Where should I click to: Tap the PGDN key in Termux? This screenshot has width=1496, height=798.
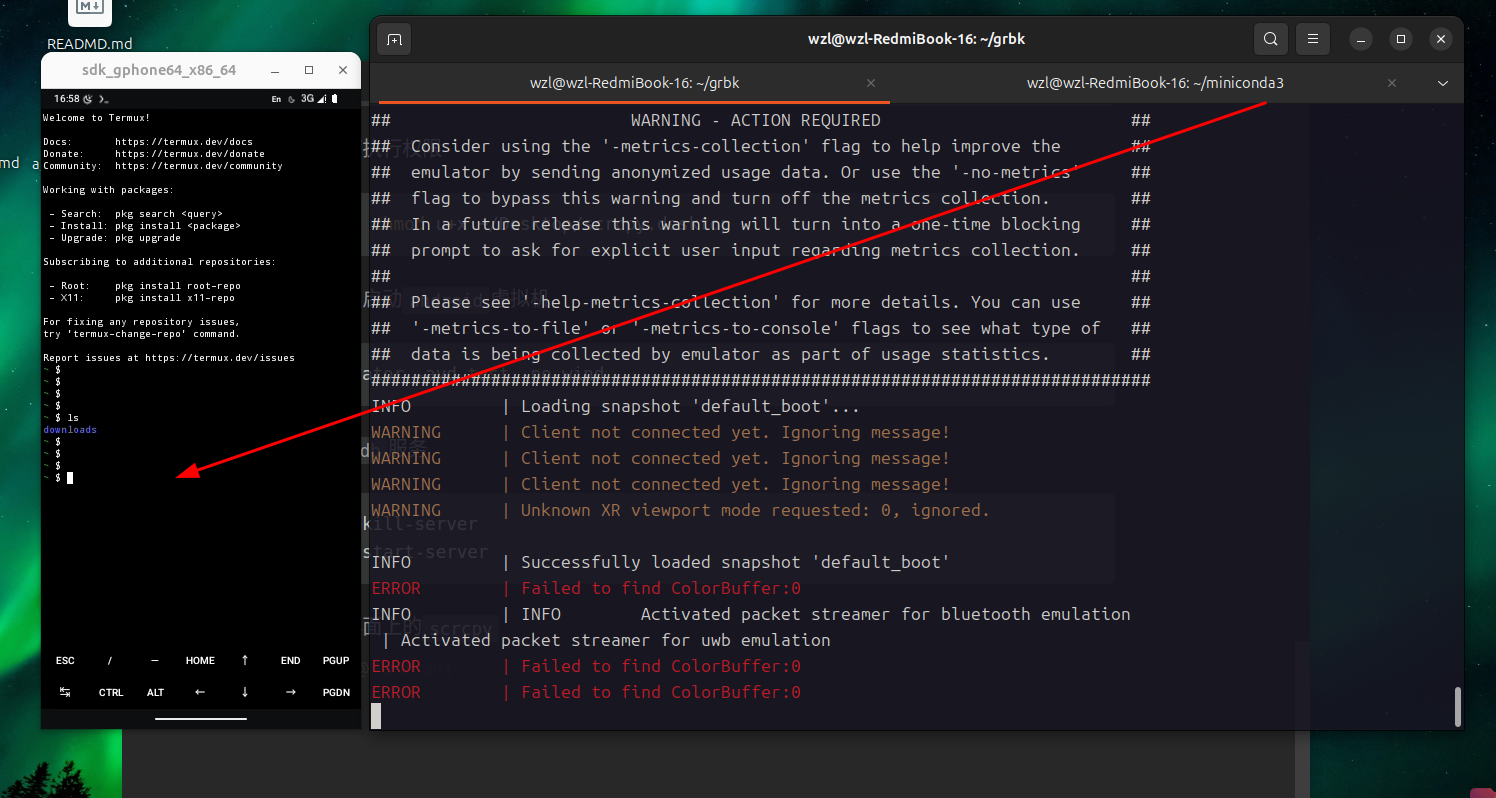[x=336, y=692]
